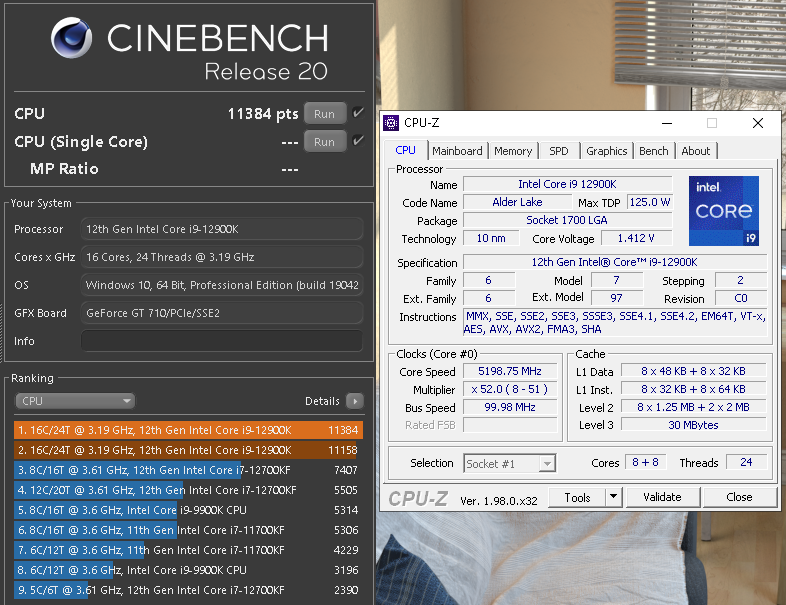Open the Memory tab
This screenshot has height=605, width=786.
513,151
